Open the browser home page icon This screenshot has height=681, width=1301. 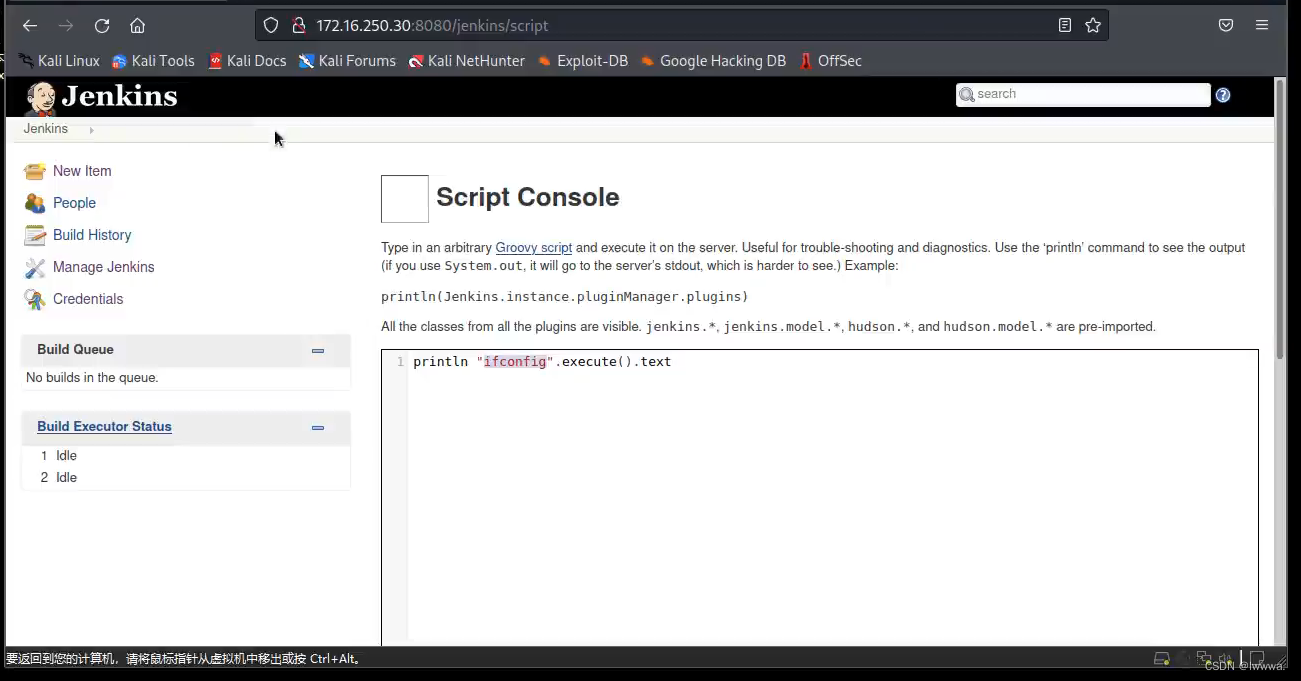[138, 26]
